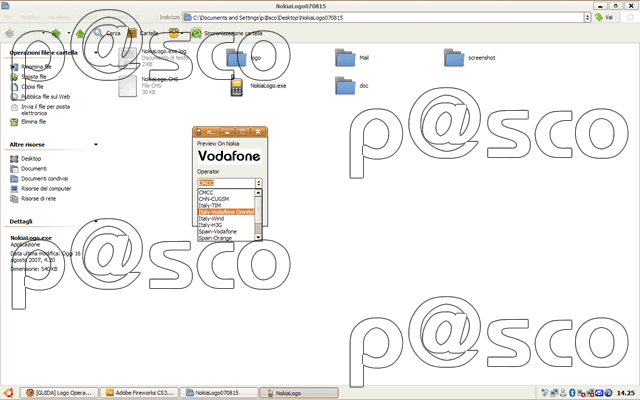This screenshot has height=400, width=640.
Task: Select the NokiaLogo.exe.log file icon
Action: point(128,58)
